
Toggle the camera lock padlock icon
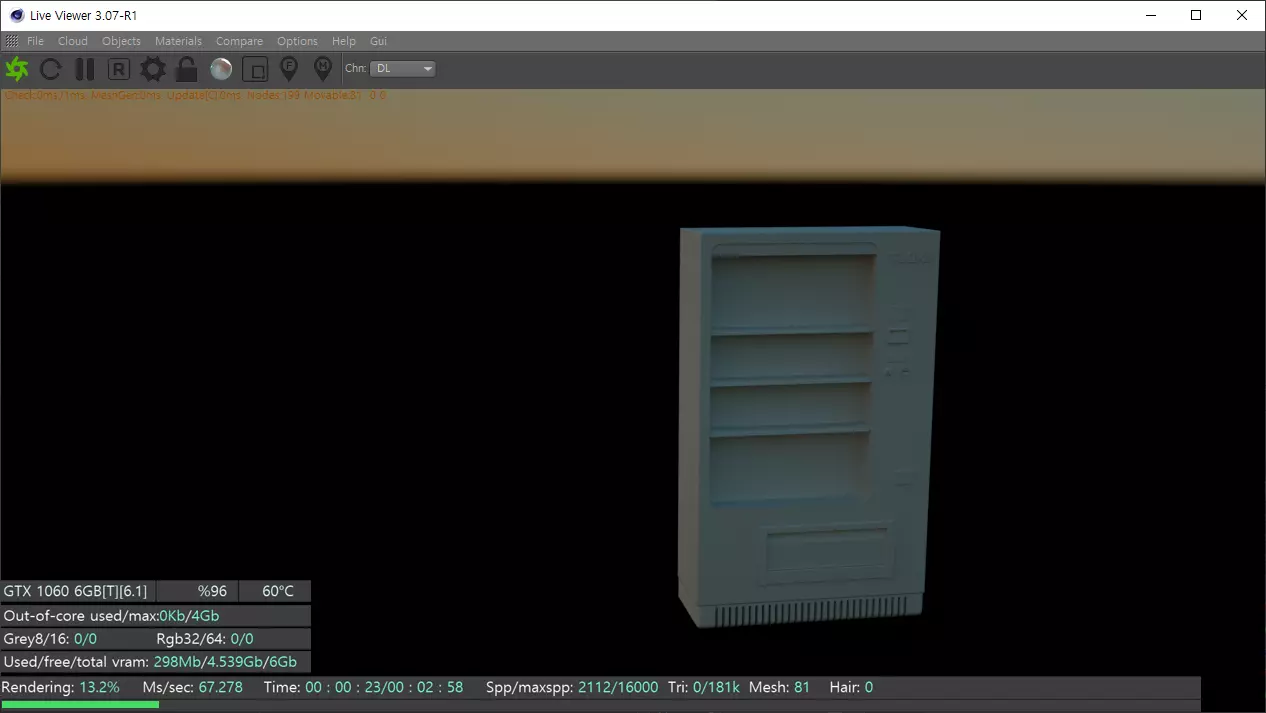coord(186,69)
